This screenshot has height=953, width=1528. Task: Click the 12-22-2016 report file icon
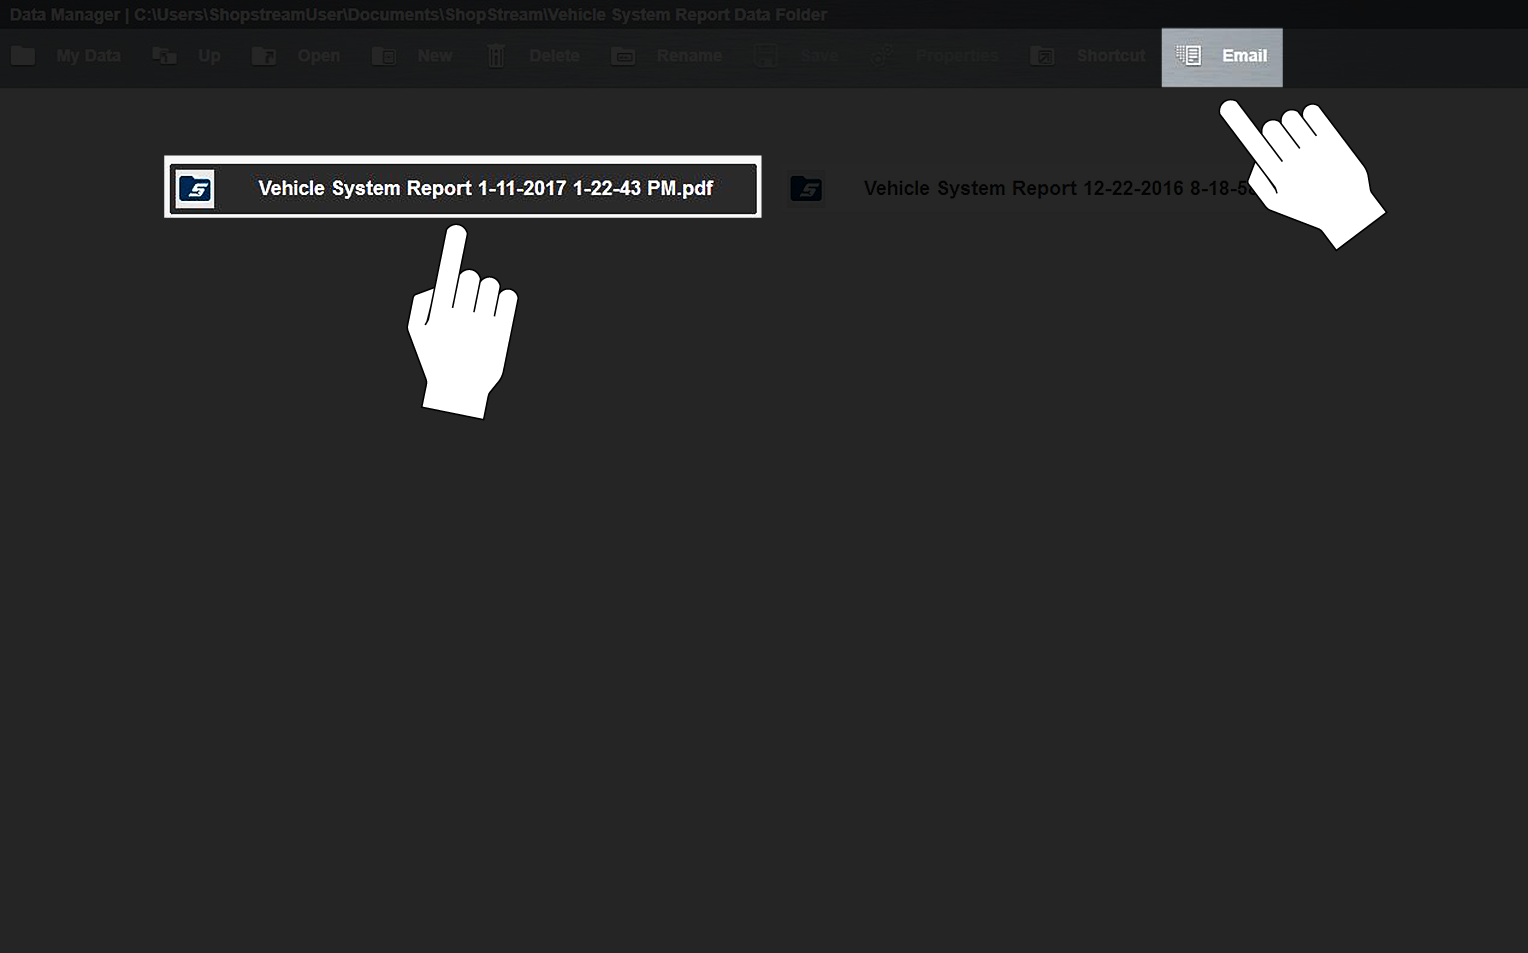click(806, 189)
